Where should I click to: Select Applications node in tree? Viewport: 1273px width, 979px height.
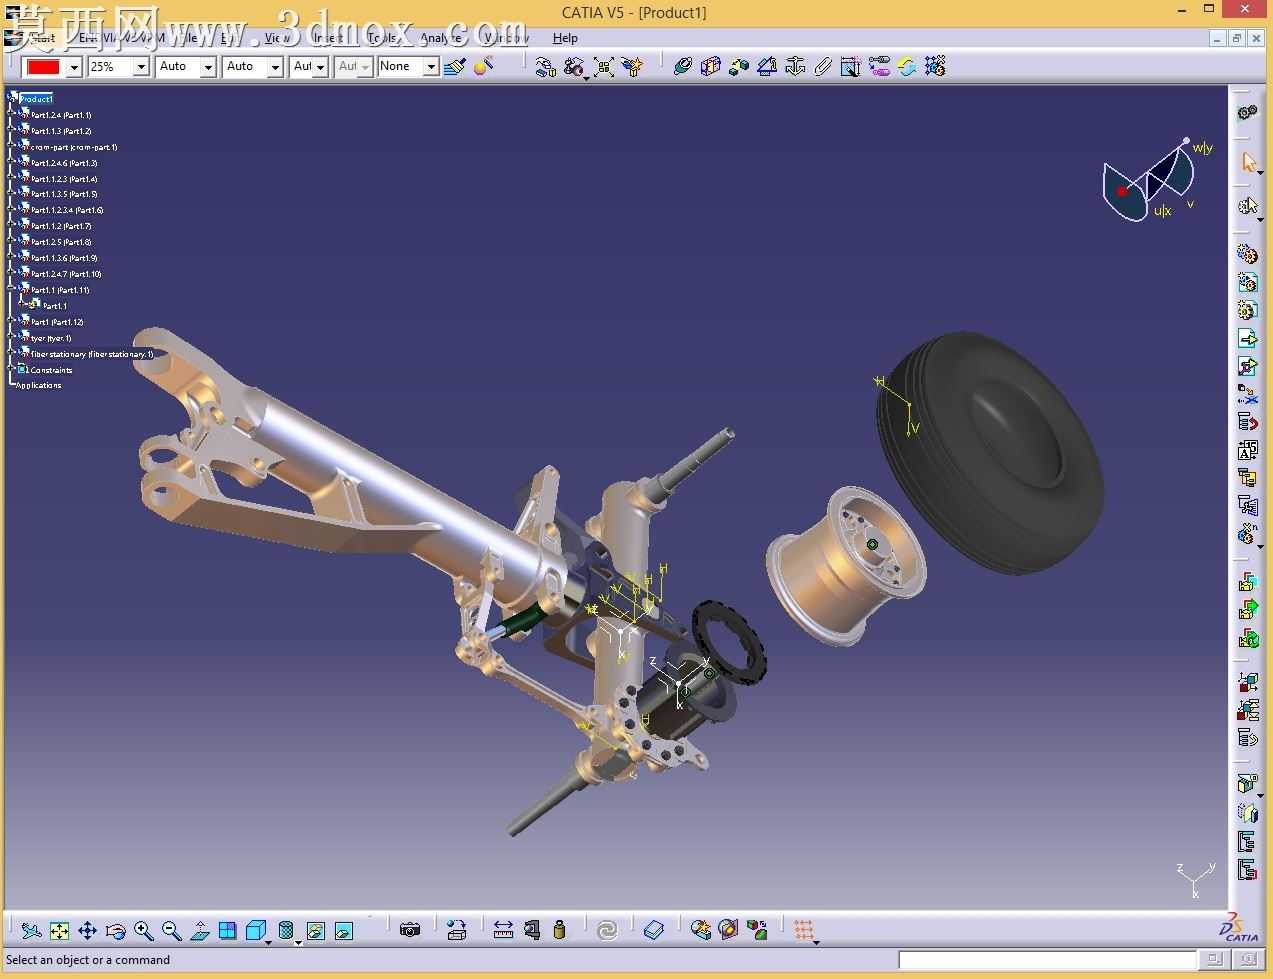tap(39, 385)
